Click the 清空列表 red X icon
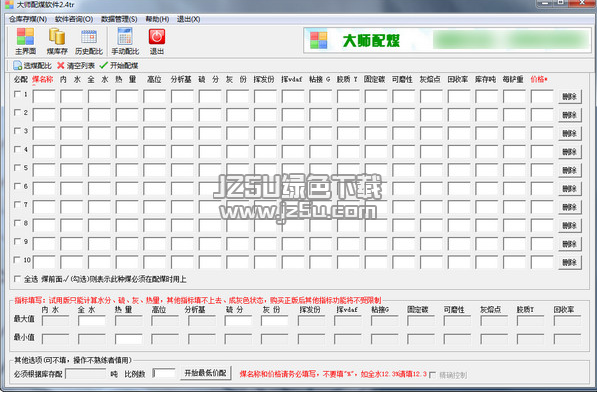The width and height of the screenshot is (597, 394). tap(61, 65)
